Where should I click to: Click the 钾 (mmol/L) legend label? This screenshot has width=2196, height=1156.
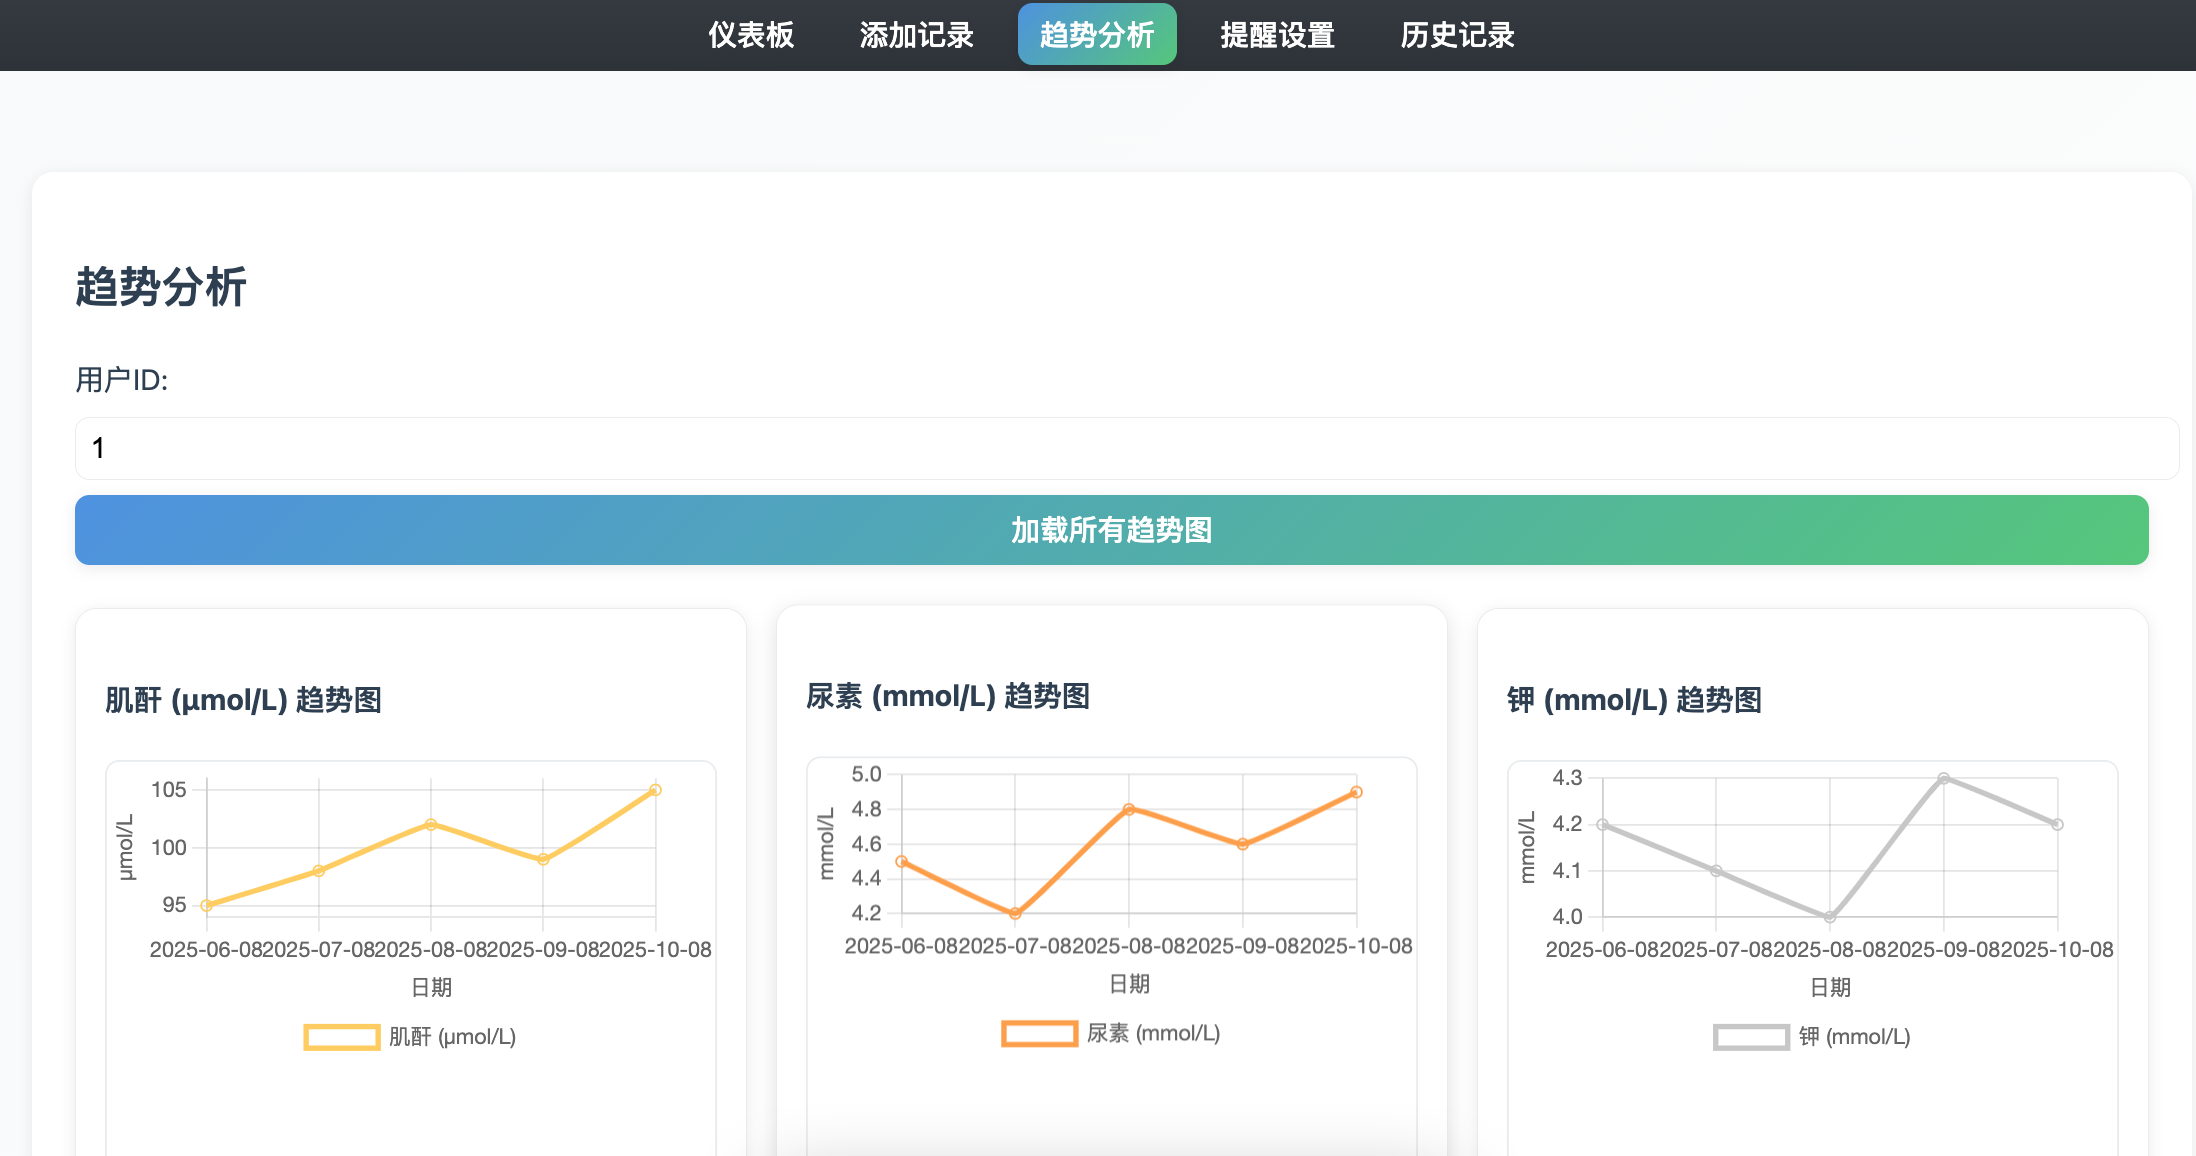[x=1854, y=1037]
